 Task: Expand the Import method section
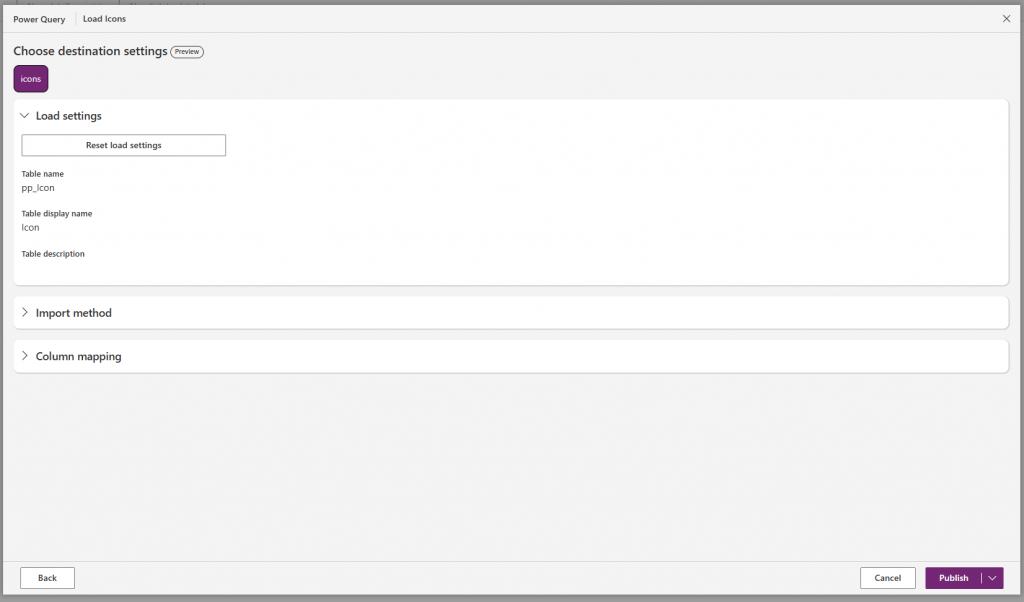(24, 313)
